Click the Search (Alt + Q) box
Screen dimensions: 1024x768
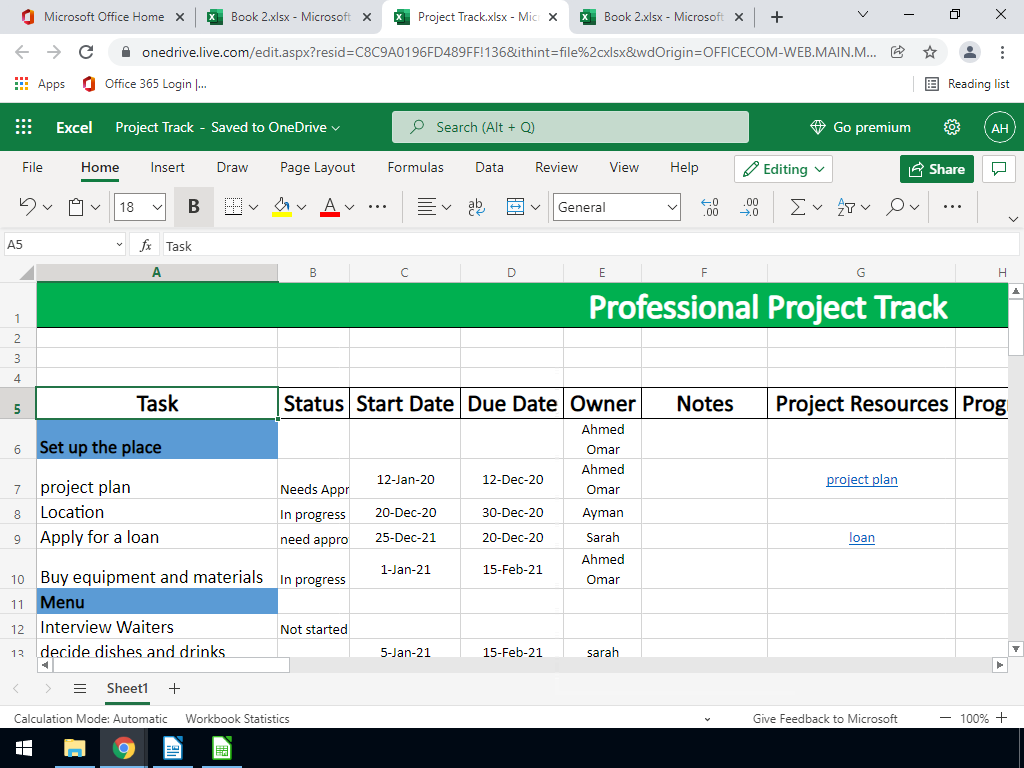(x=570, y=127)
